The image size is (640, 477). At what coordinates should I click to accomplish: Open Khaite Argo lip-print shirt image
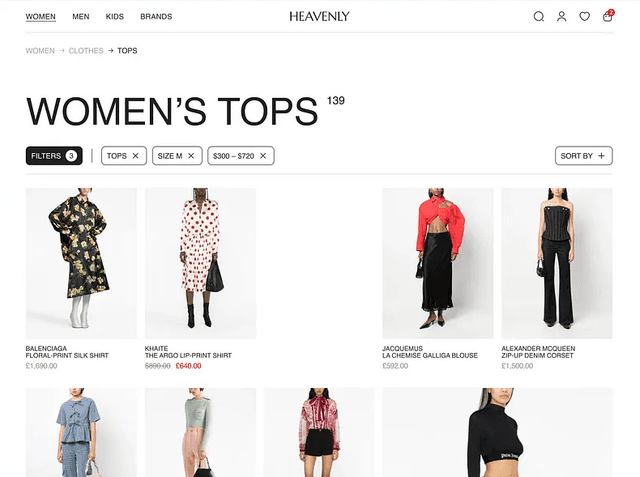coord(200,263)
